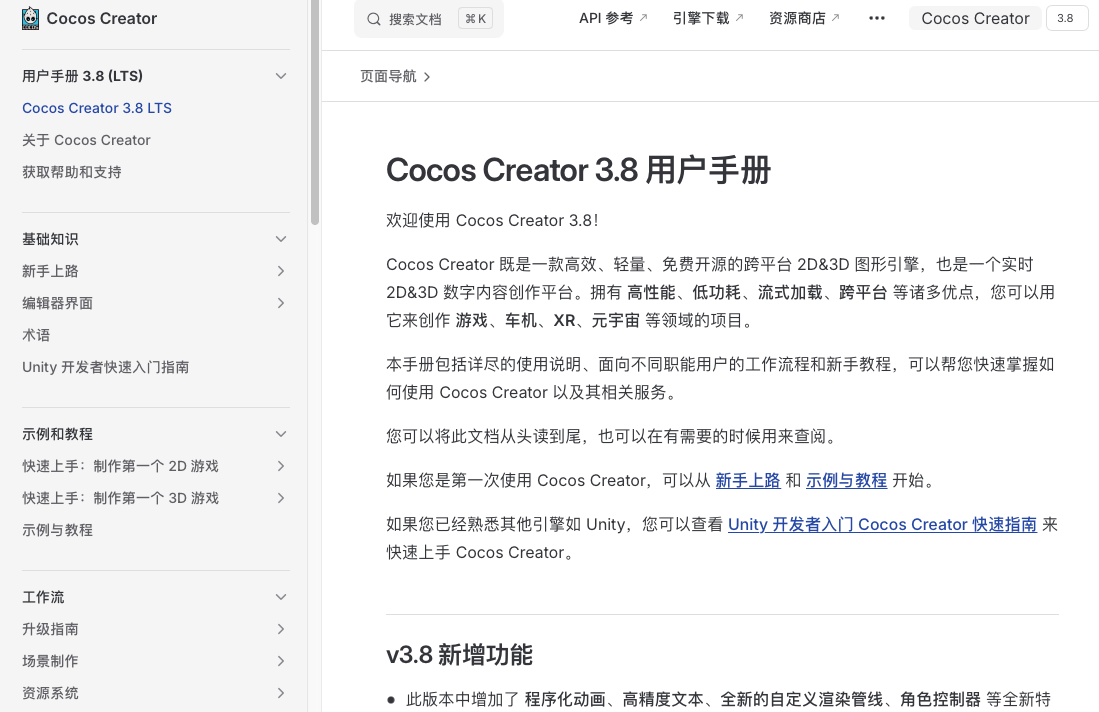The width and height of the screenshot is (1099, 712).
Task: Open the 术语 sidebar page
Action: [x=36, y=335]
